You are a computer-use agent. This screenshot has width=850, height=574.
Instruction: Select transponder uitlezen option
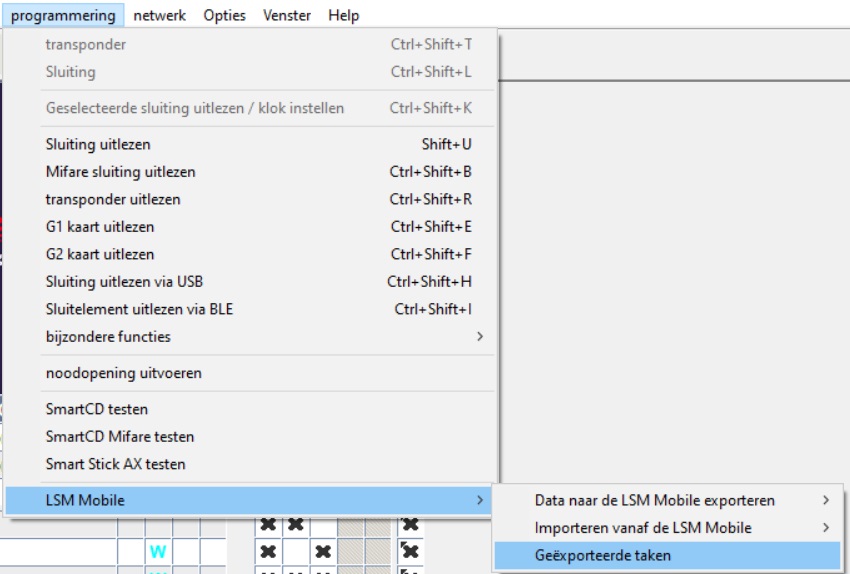pos(112,199)
